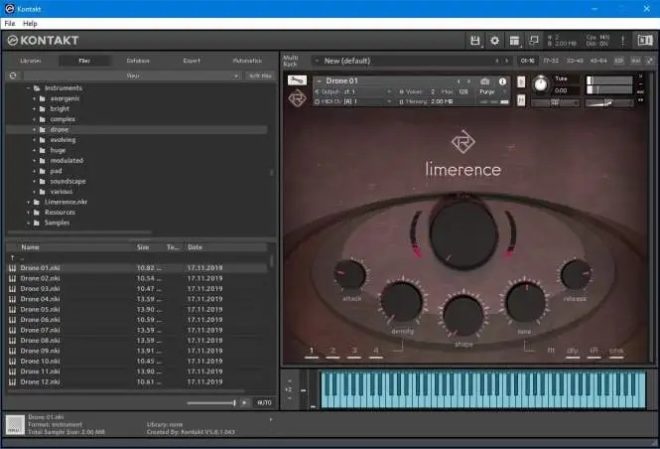
Task: Expand the bright folder
Action: coord(35,109)
